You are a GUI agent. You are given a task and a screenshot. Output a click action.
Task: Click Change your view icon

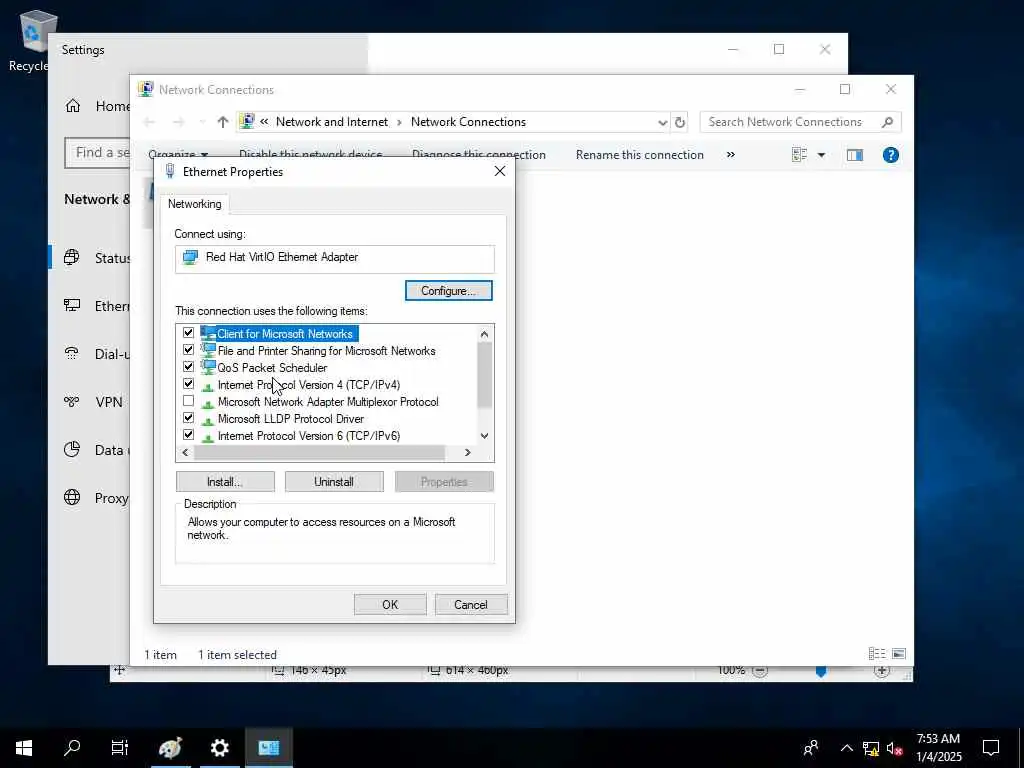tap(799, 155)
